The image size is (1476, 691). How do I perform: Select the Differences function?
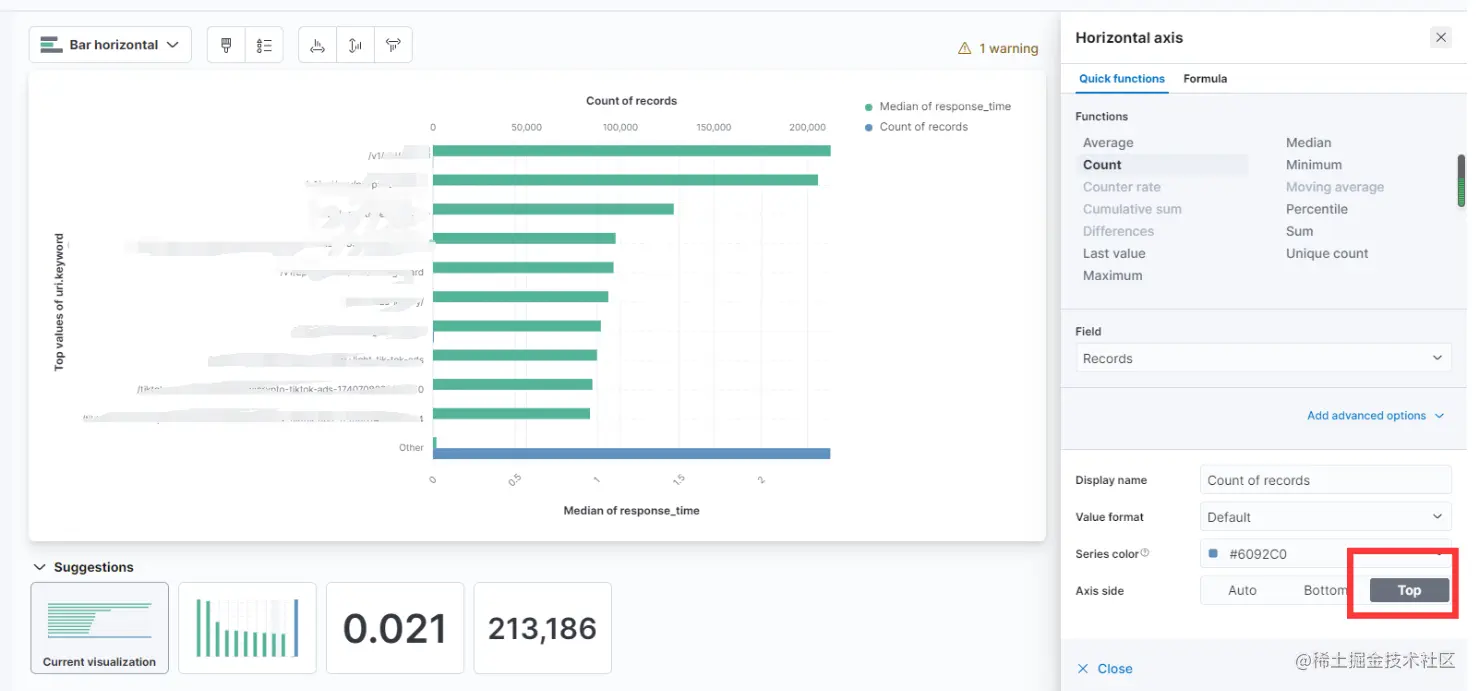(x=1118, y=231)
